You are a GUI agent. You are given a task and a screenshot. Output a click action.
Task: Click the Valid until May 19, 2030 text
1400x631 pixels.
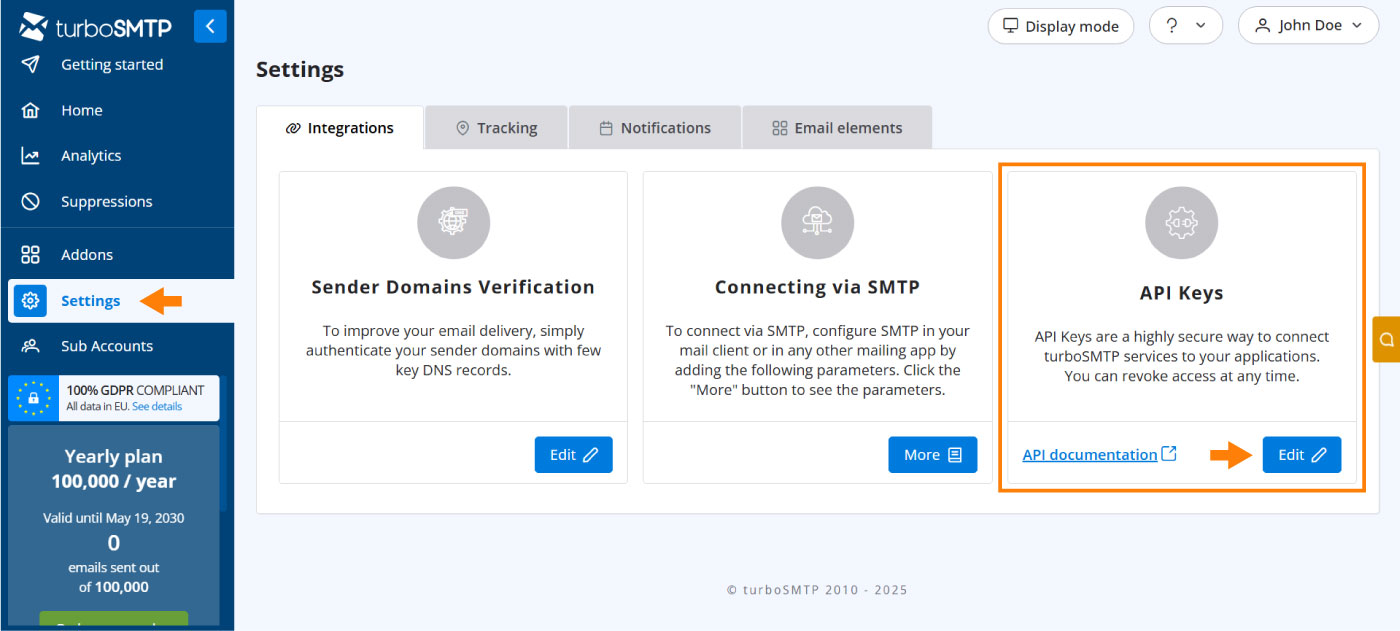[114, 518]
